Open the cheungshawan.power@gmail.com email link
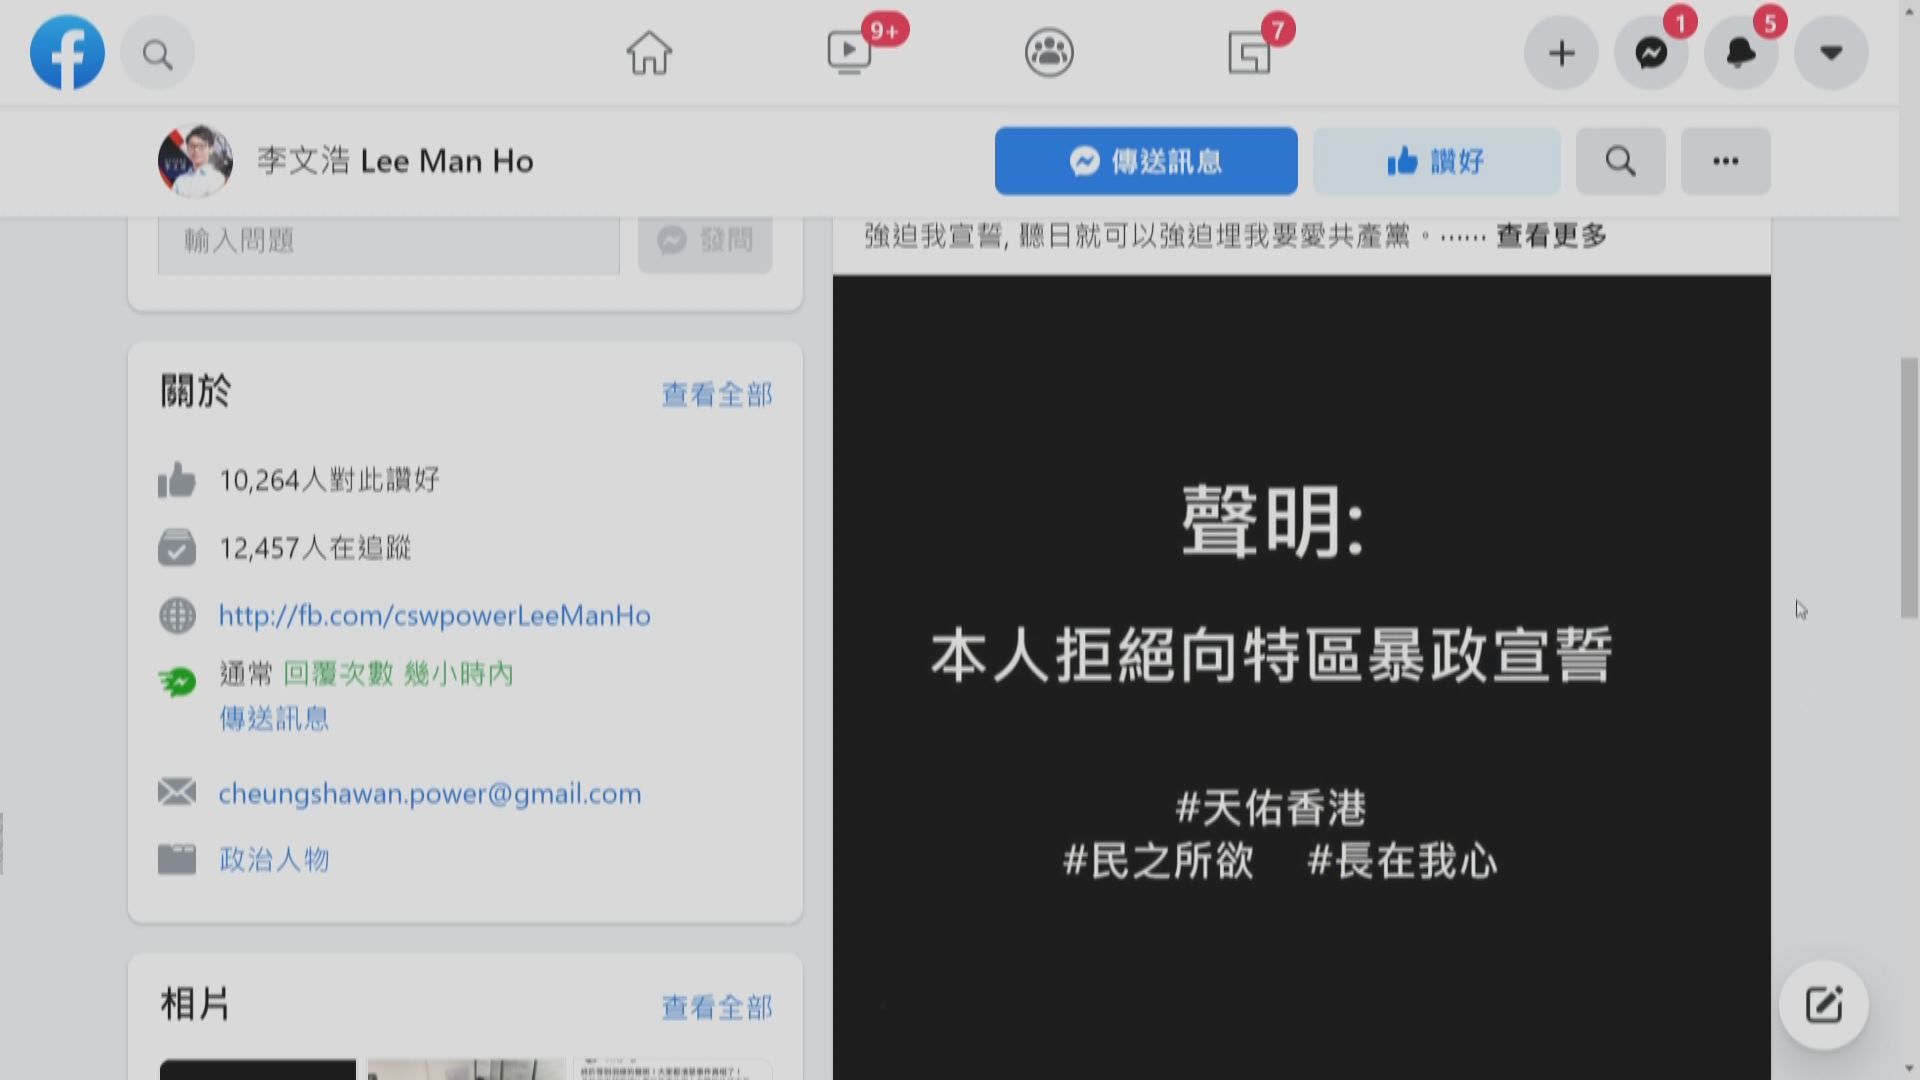1920x1080 pixels. point(430,793)
